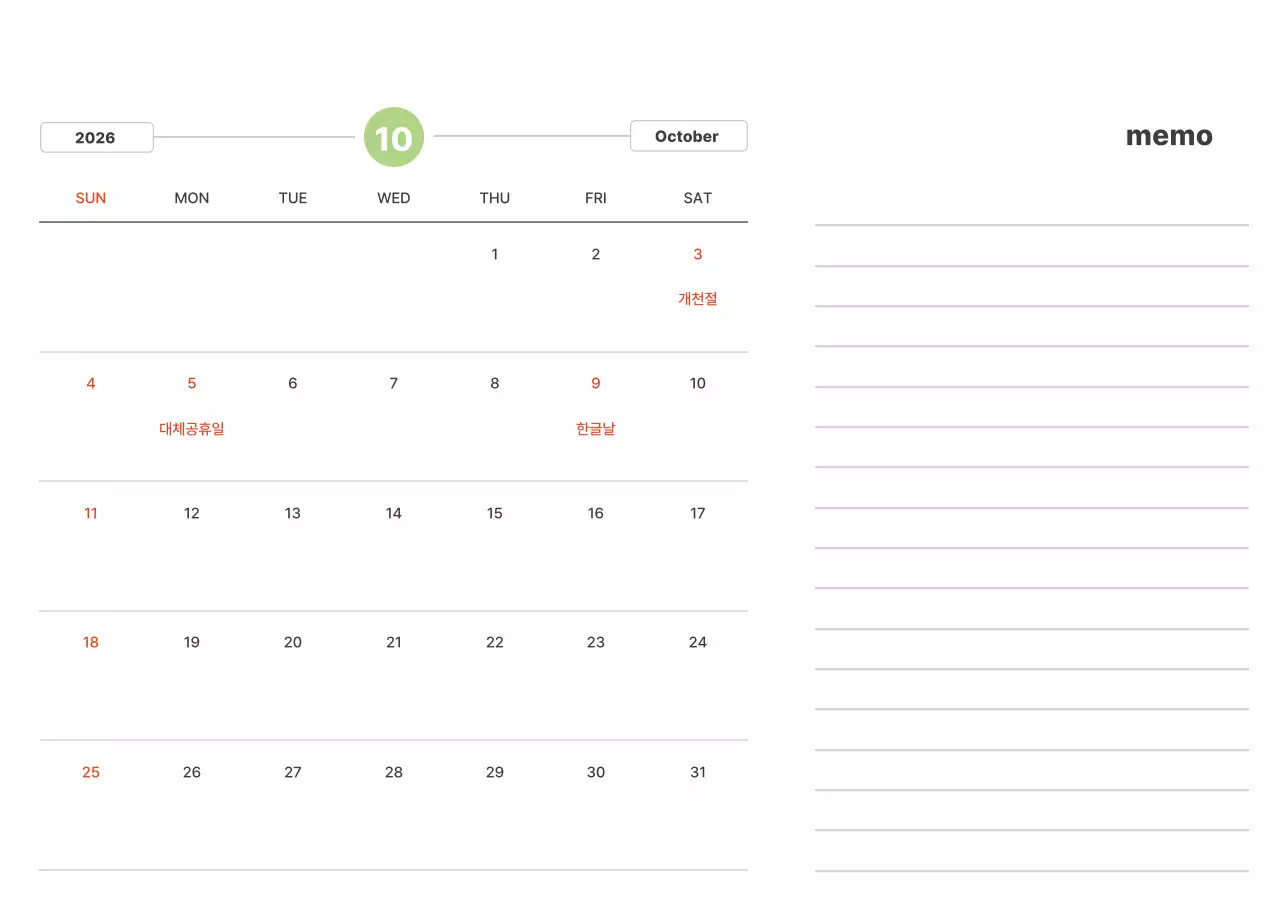
Task: Select Monday the 12th
Action: 192,513
